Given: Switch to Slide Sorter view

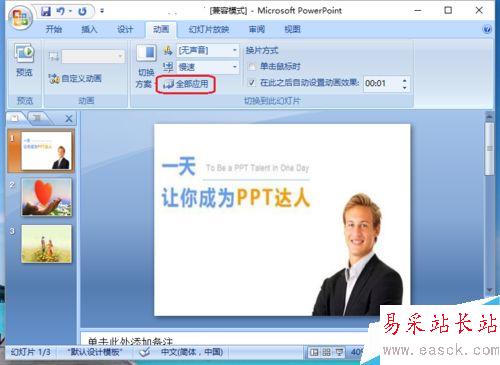Looking at the screenshot, I should (x=326, y=352).
